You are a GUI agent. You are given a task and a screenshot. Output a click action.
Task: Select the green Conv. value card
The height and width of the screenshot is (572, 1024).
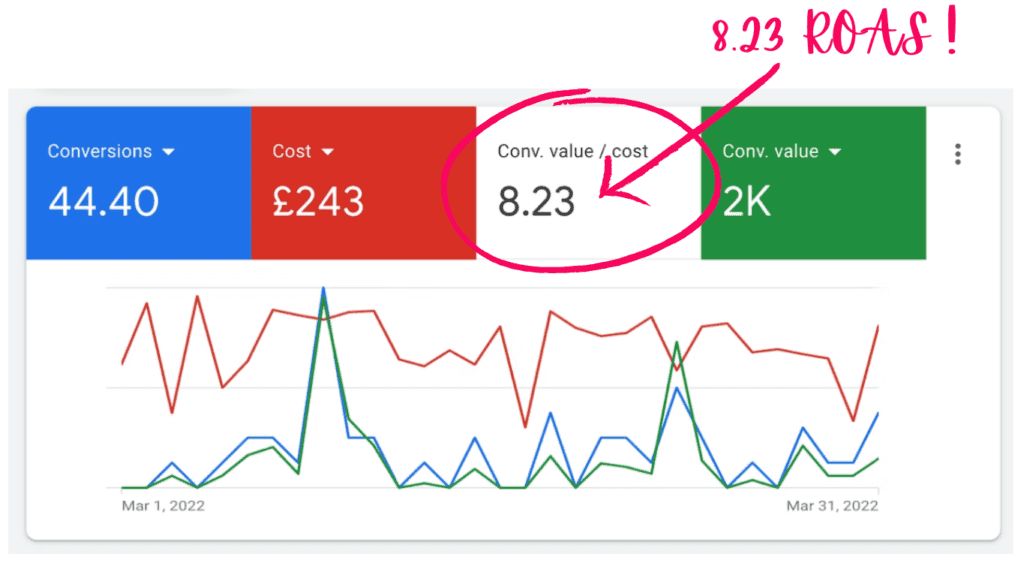pyautogui.click(x=814, y=183)
